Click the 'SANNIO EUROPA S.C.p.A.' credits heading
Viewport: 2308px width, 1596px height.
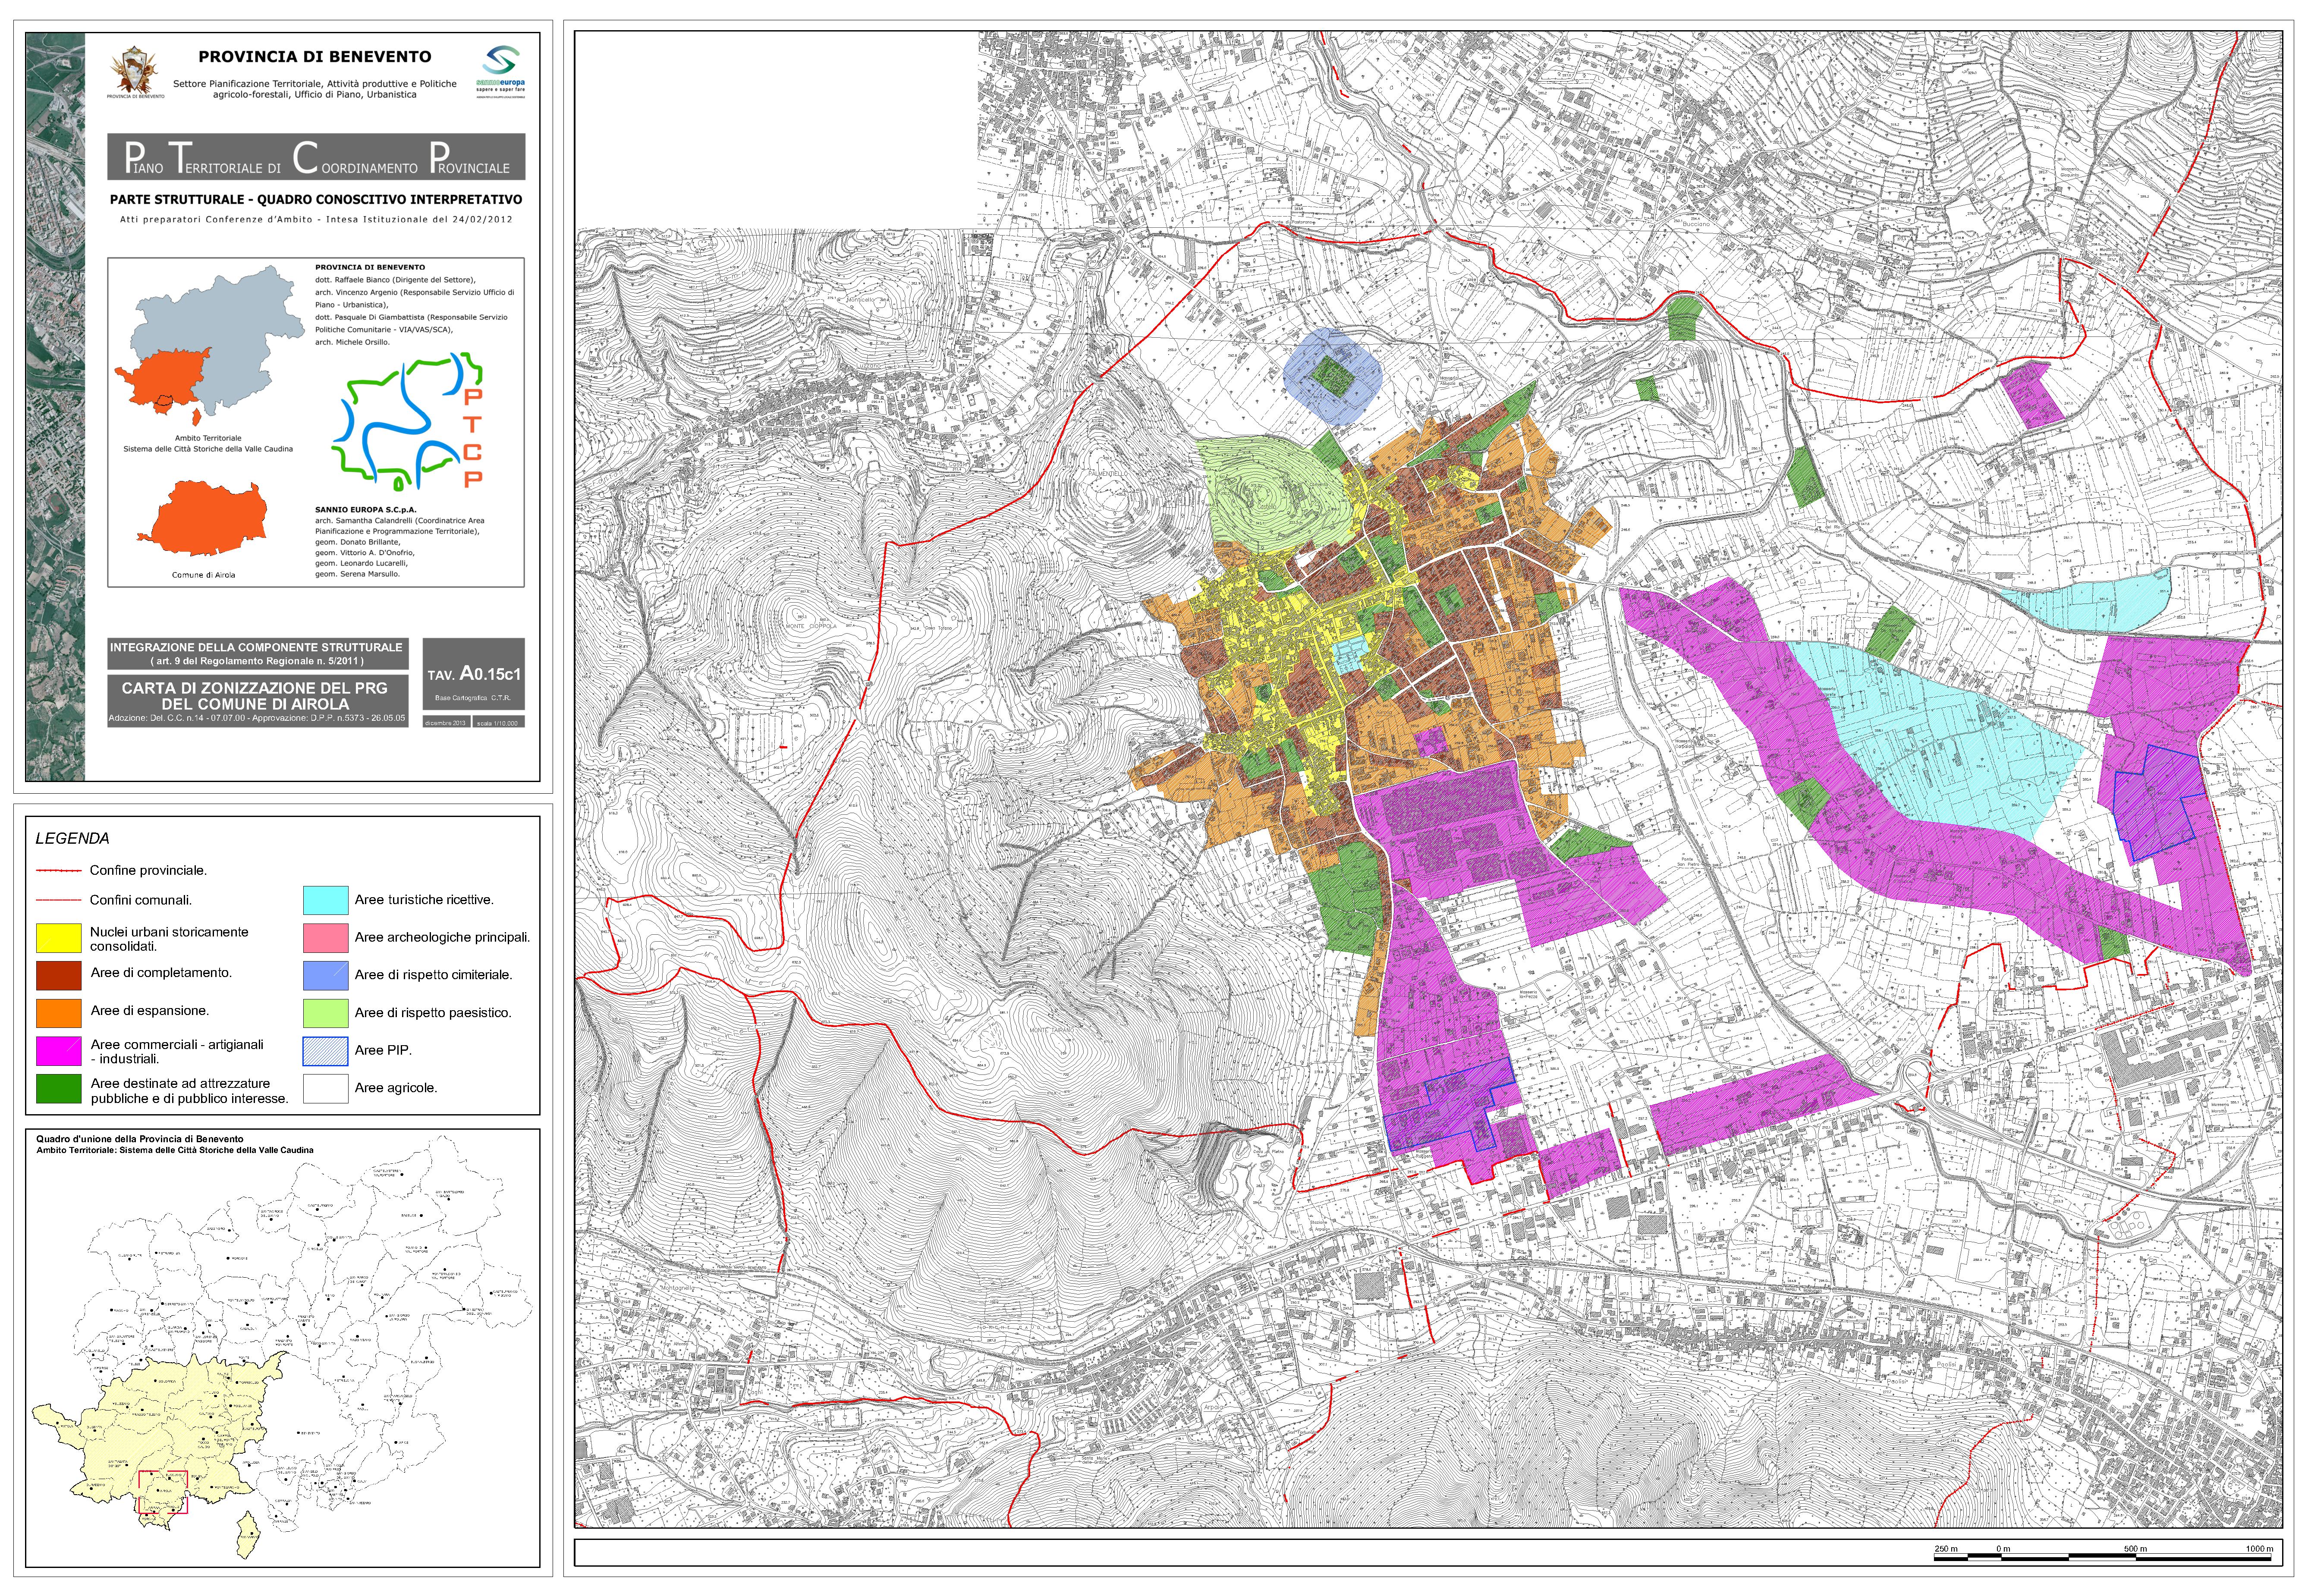click(x=366, y=510)
